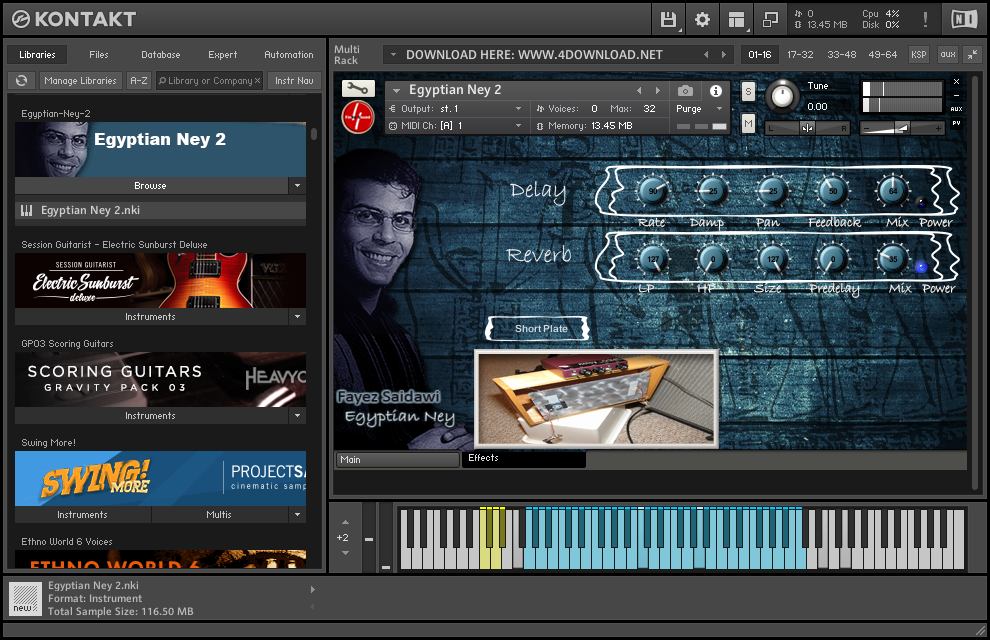
Task: Switch to the Libraries tab
Action: (x=37, y=55)
